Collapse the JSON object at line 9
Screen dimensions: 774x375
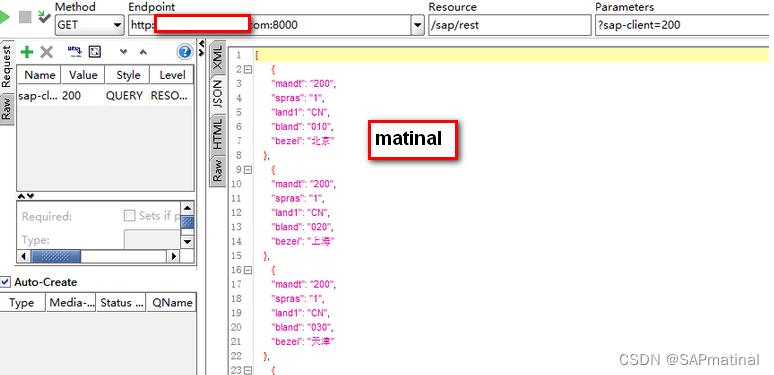[248, 170]
